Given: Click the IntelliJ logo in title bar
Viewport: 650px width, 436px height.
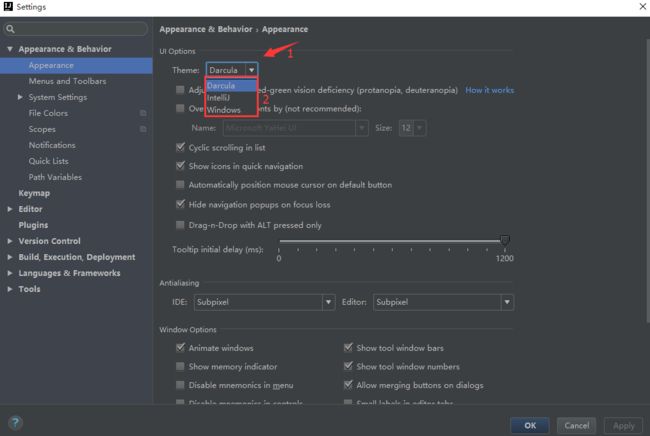Looking at the screenshot, I should (8, 6).
